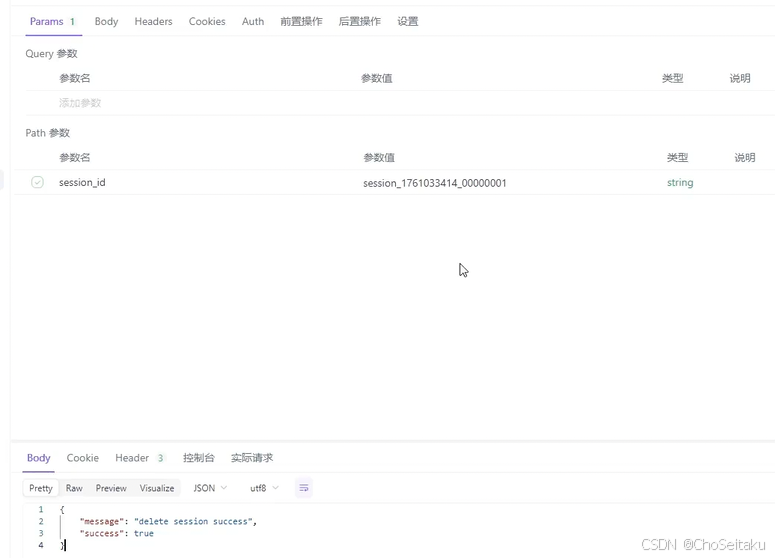Open the request Cookies tab
Screen dimensions: 775x558
click(x=207, y=22)
